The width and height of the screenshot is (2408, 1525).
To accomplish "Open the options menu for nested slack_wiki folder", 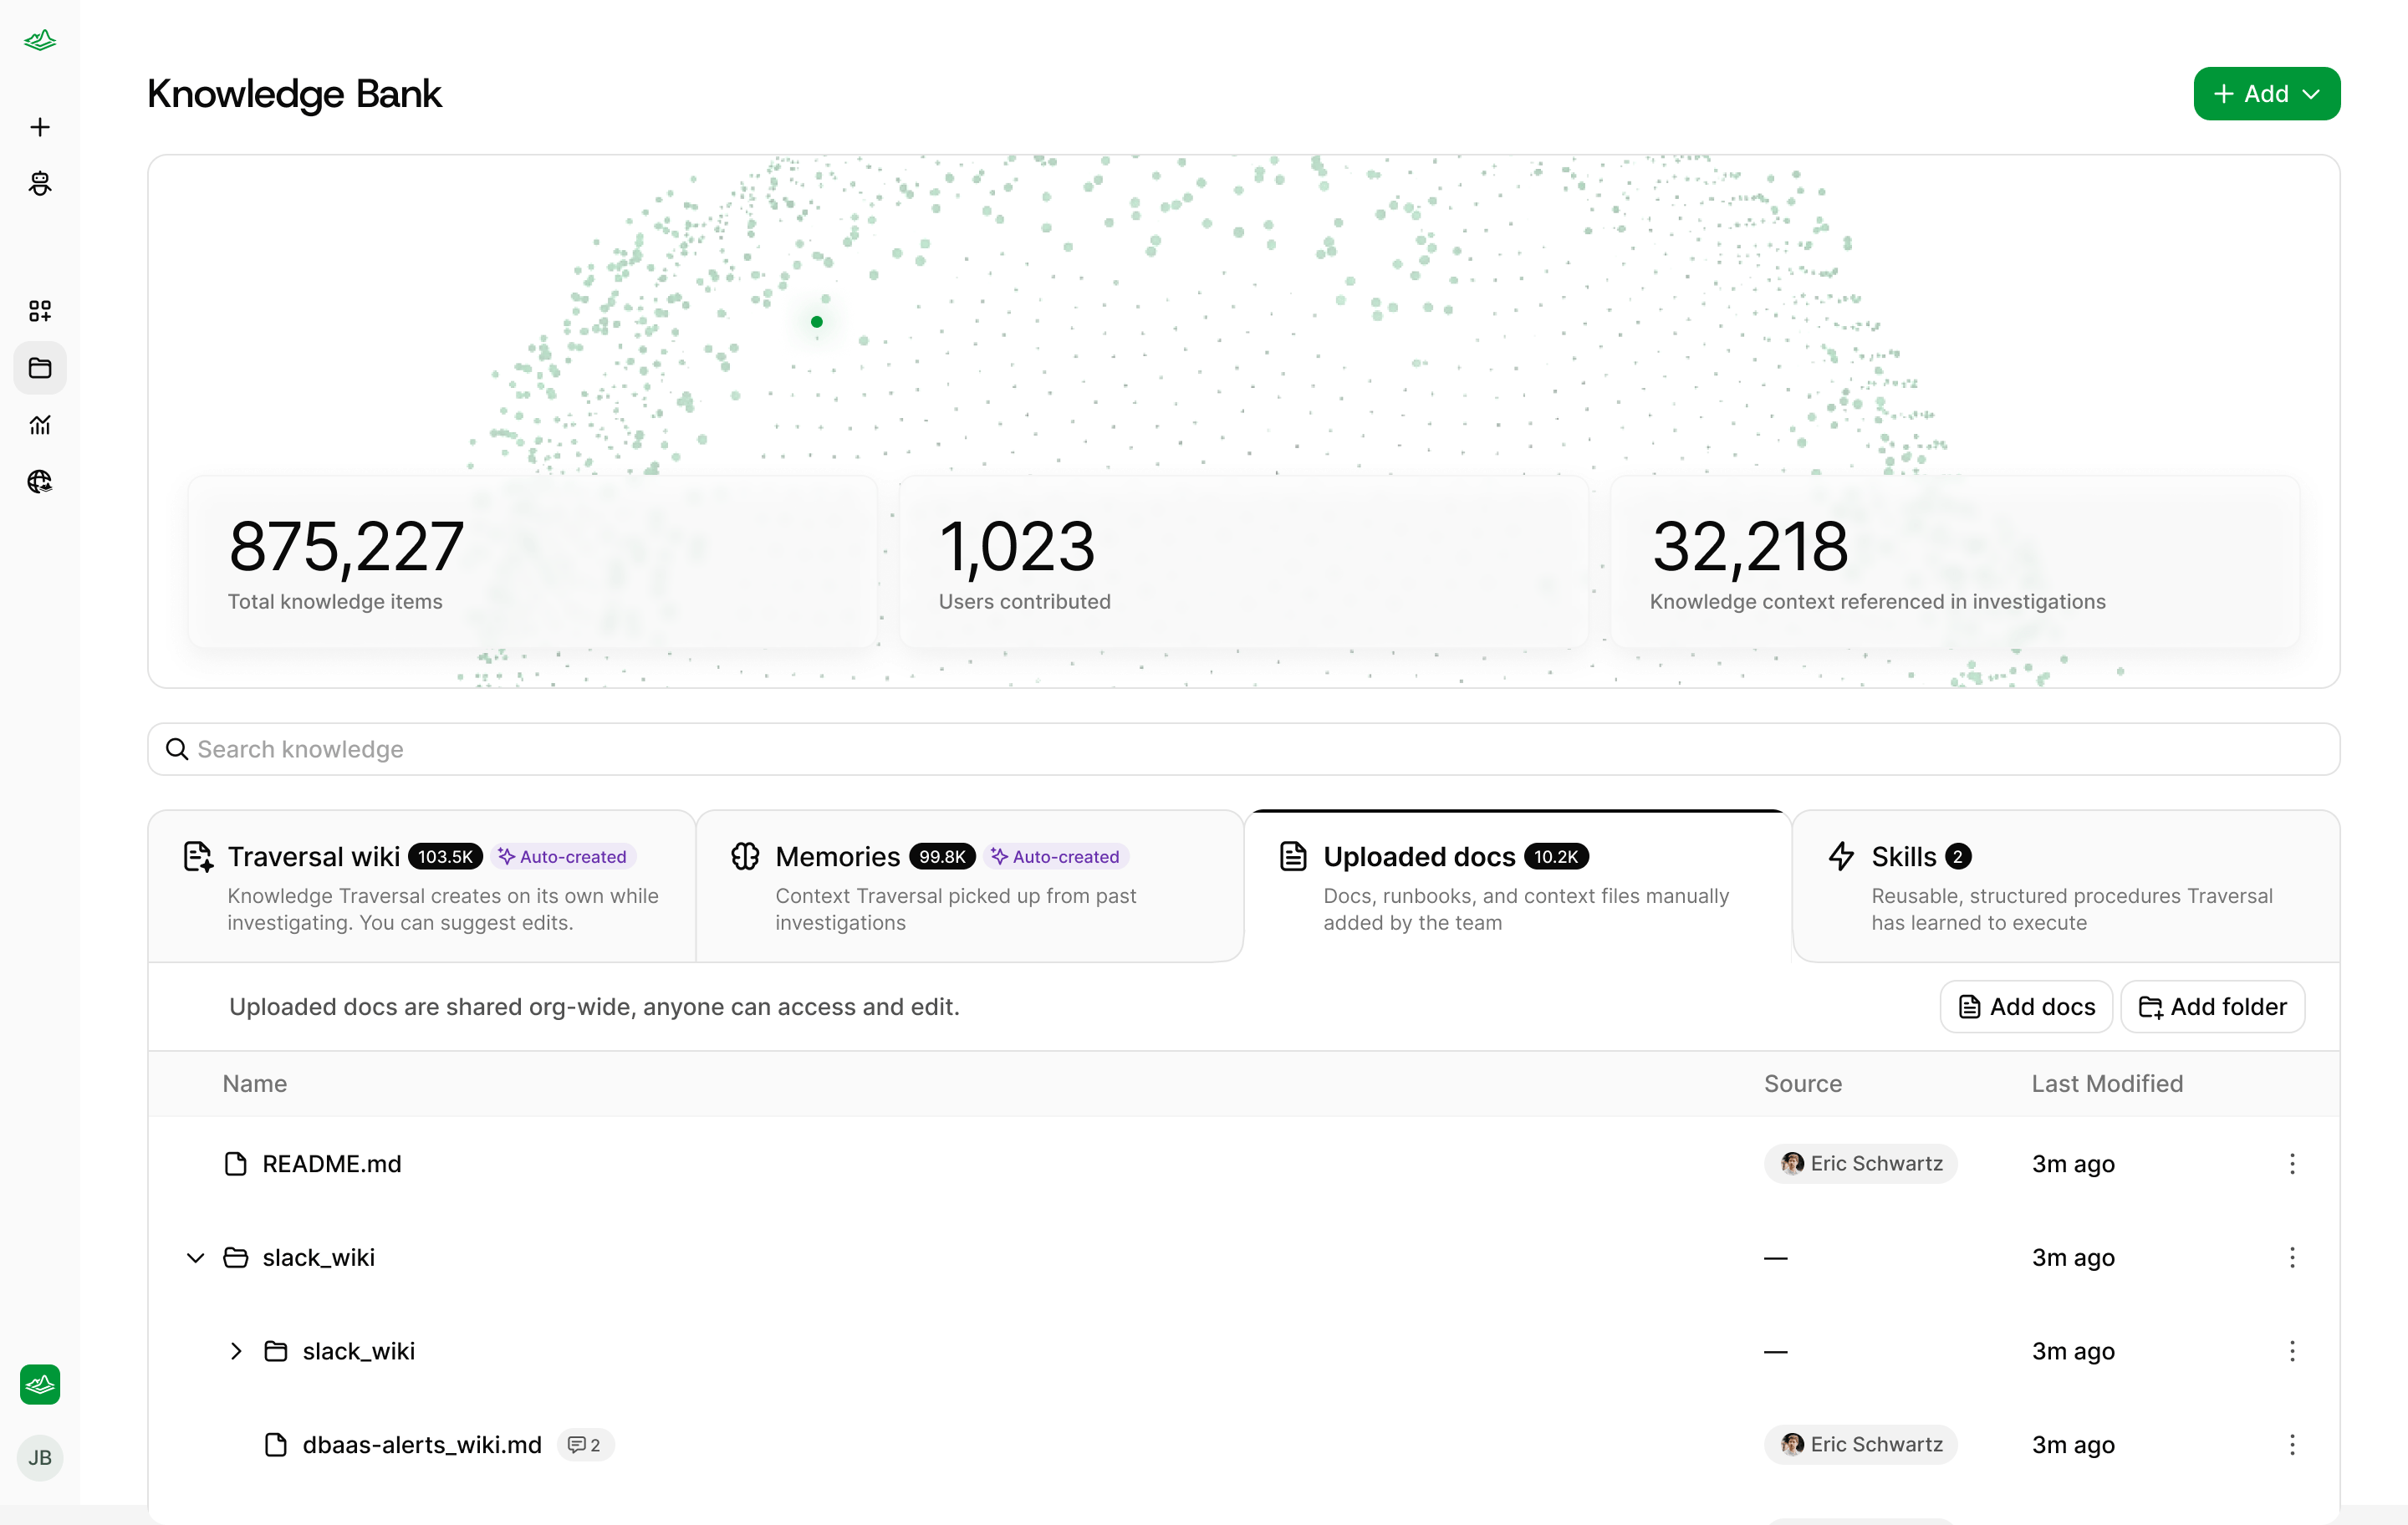I will coord(2292,1351).
